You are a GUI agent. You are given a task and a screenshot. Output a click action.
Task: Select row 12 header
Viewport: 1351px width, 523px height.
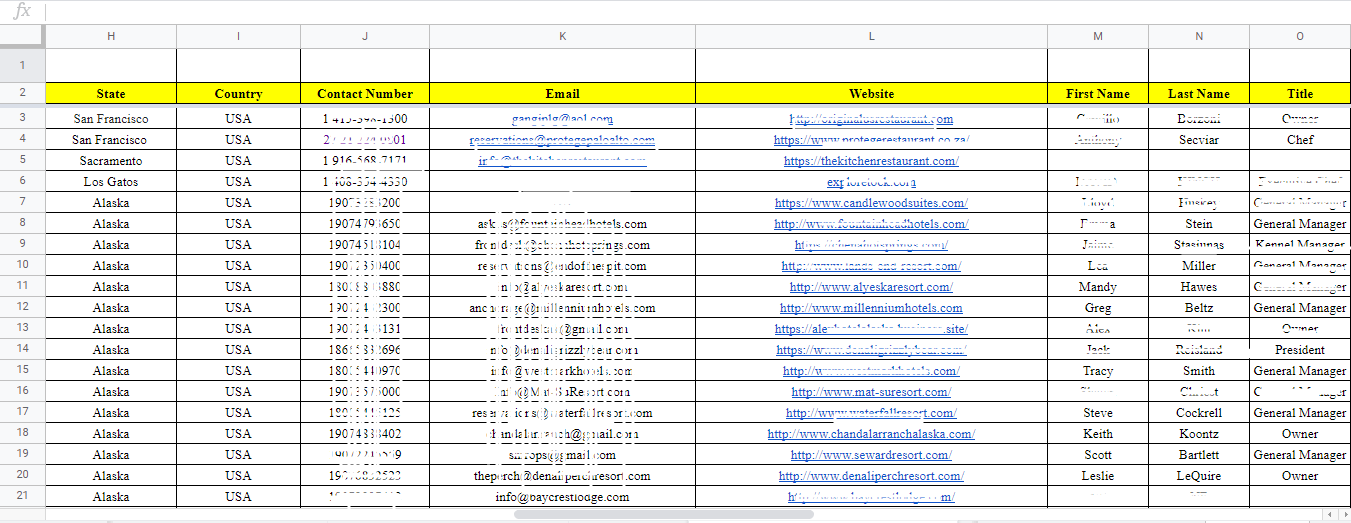click(x=22, y=307)
